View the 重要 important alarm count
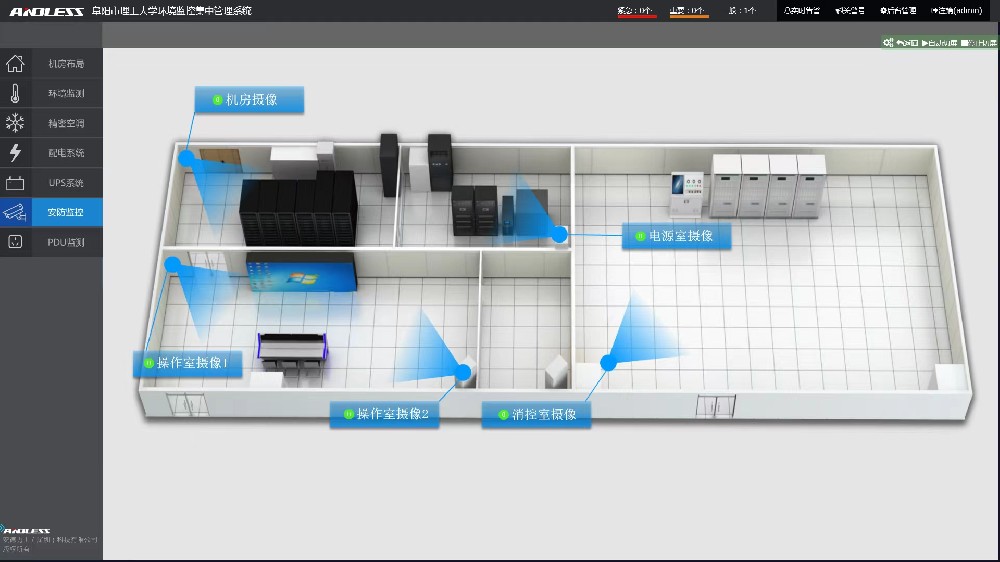 [x=688, y=11]
